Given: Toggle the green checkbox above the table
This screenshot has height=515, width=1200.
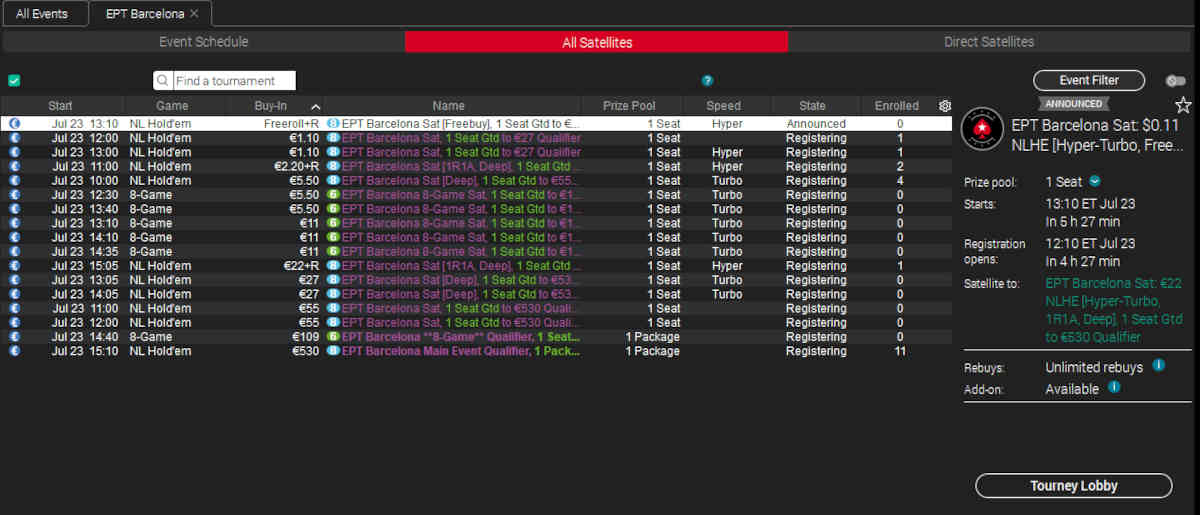Looking at the screenshot, I should coord(14,81).
